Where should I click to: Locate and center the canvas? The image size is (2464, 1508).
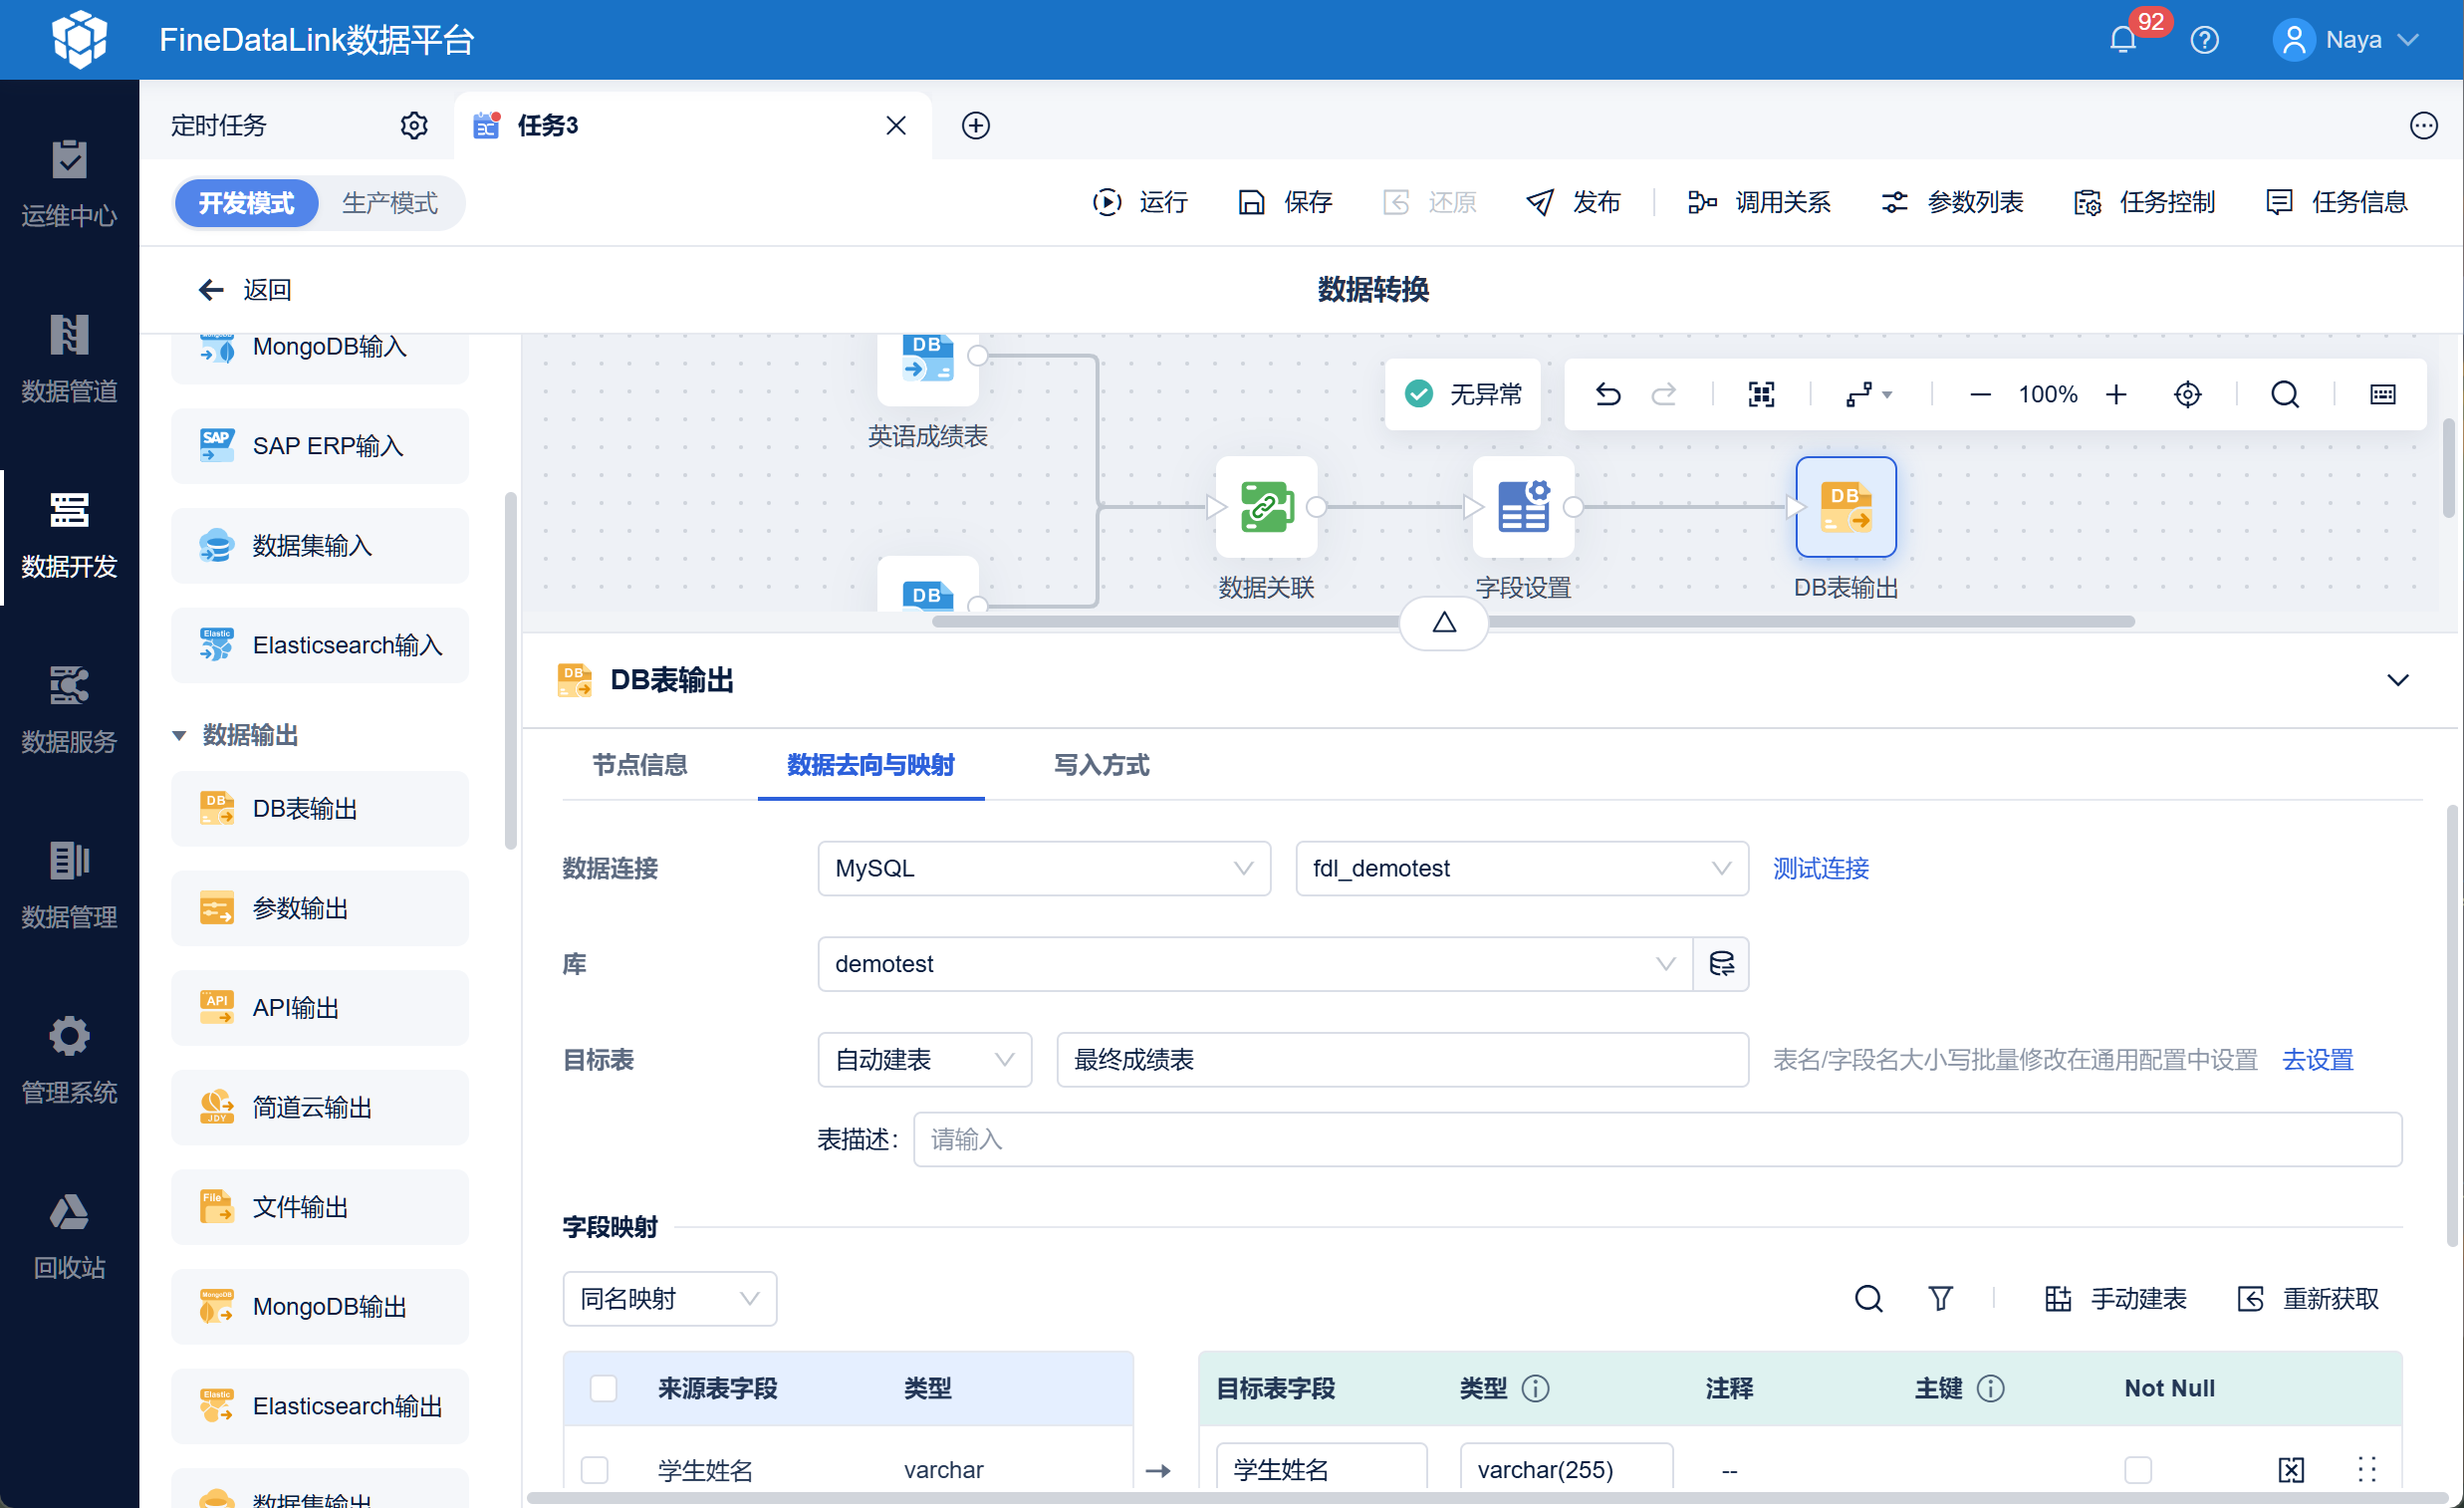click(2187, 394)
